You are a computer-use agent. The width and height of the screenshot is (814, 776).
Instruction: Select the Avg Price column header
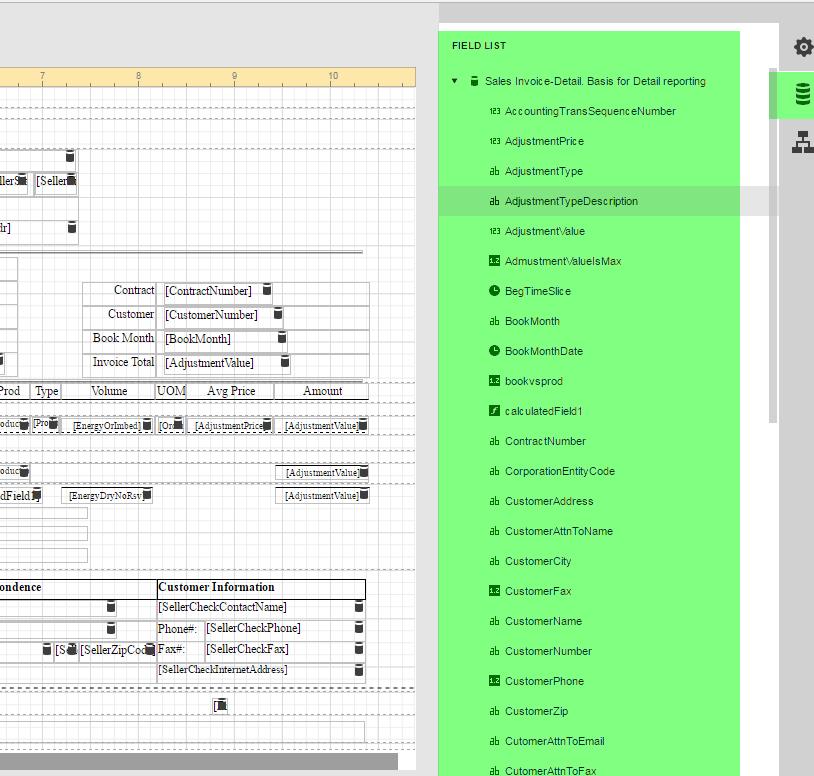coord(231,391)
